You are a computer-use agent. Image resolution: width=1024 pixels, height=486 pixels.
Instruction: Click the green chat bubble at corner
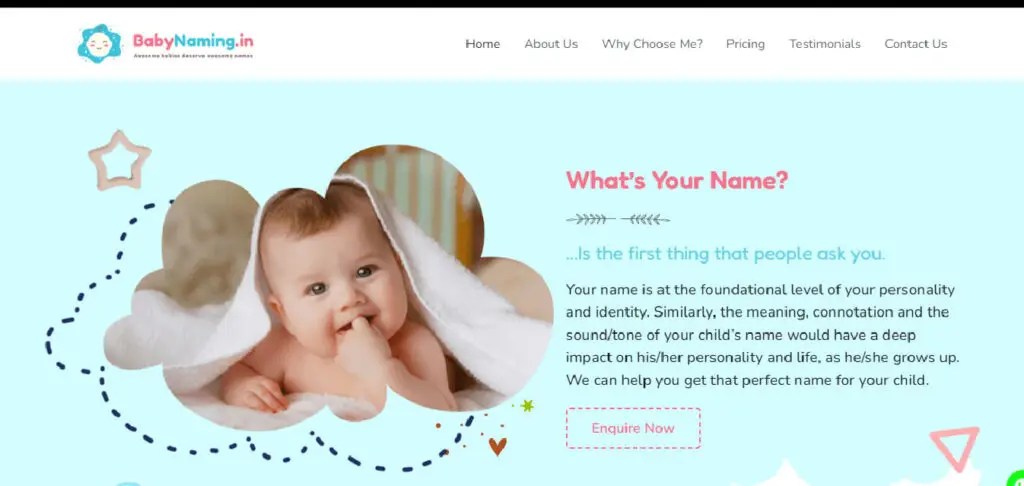point(1016,479)
